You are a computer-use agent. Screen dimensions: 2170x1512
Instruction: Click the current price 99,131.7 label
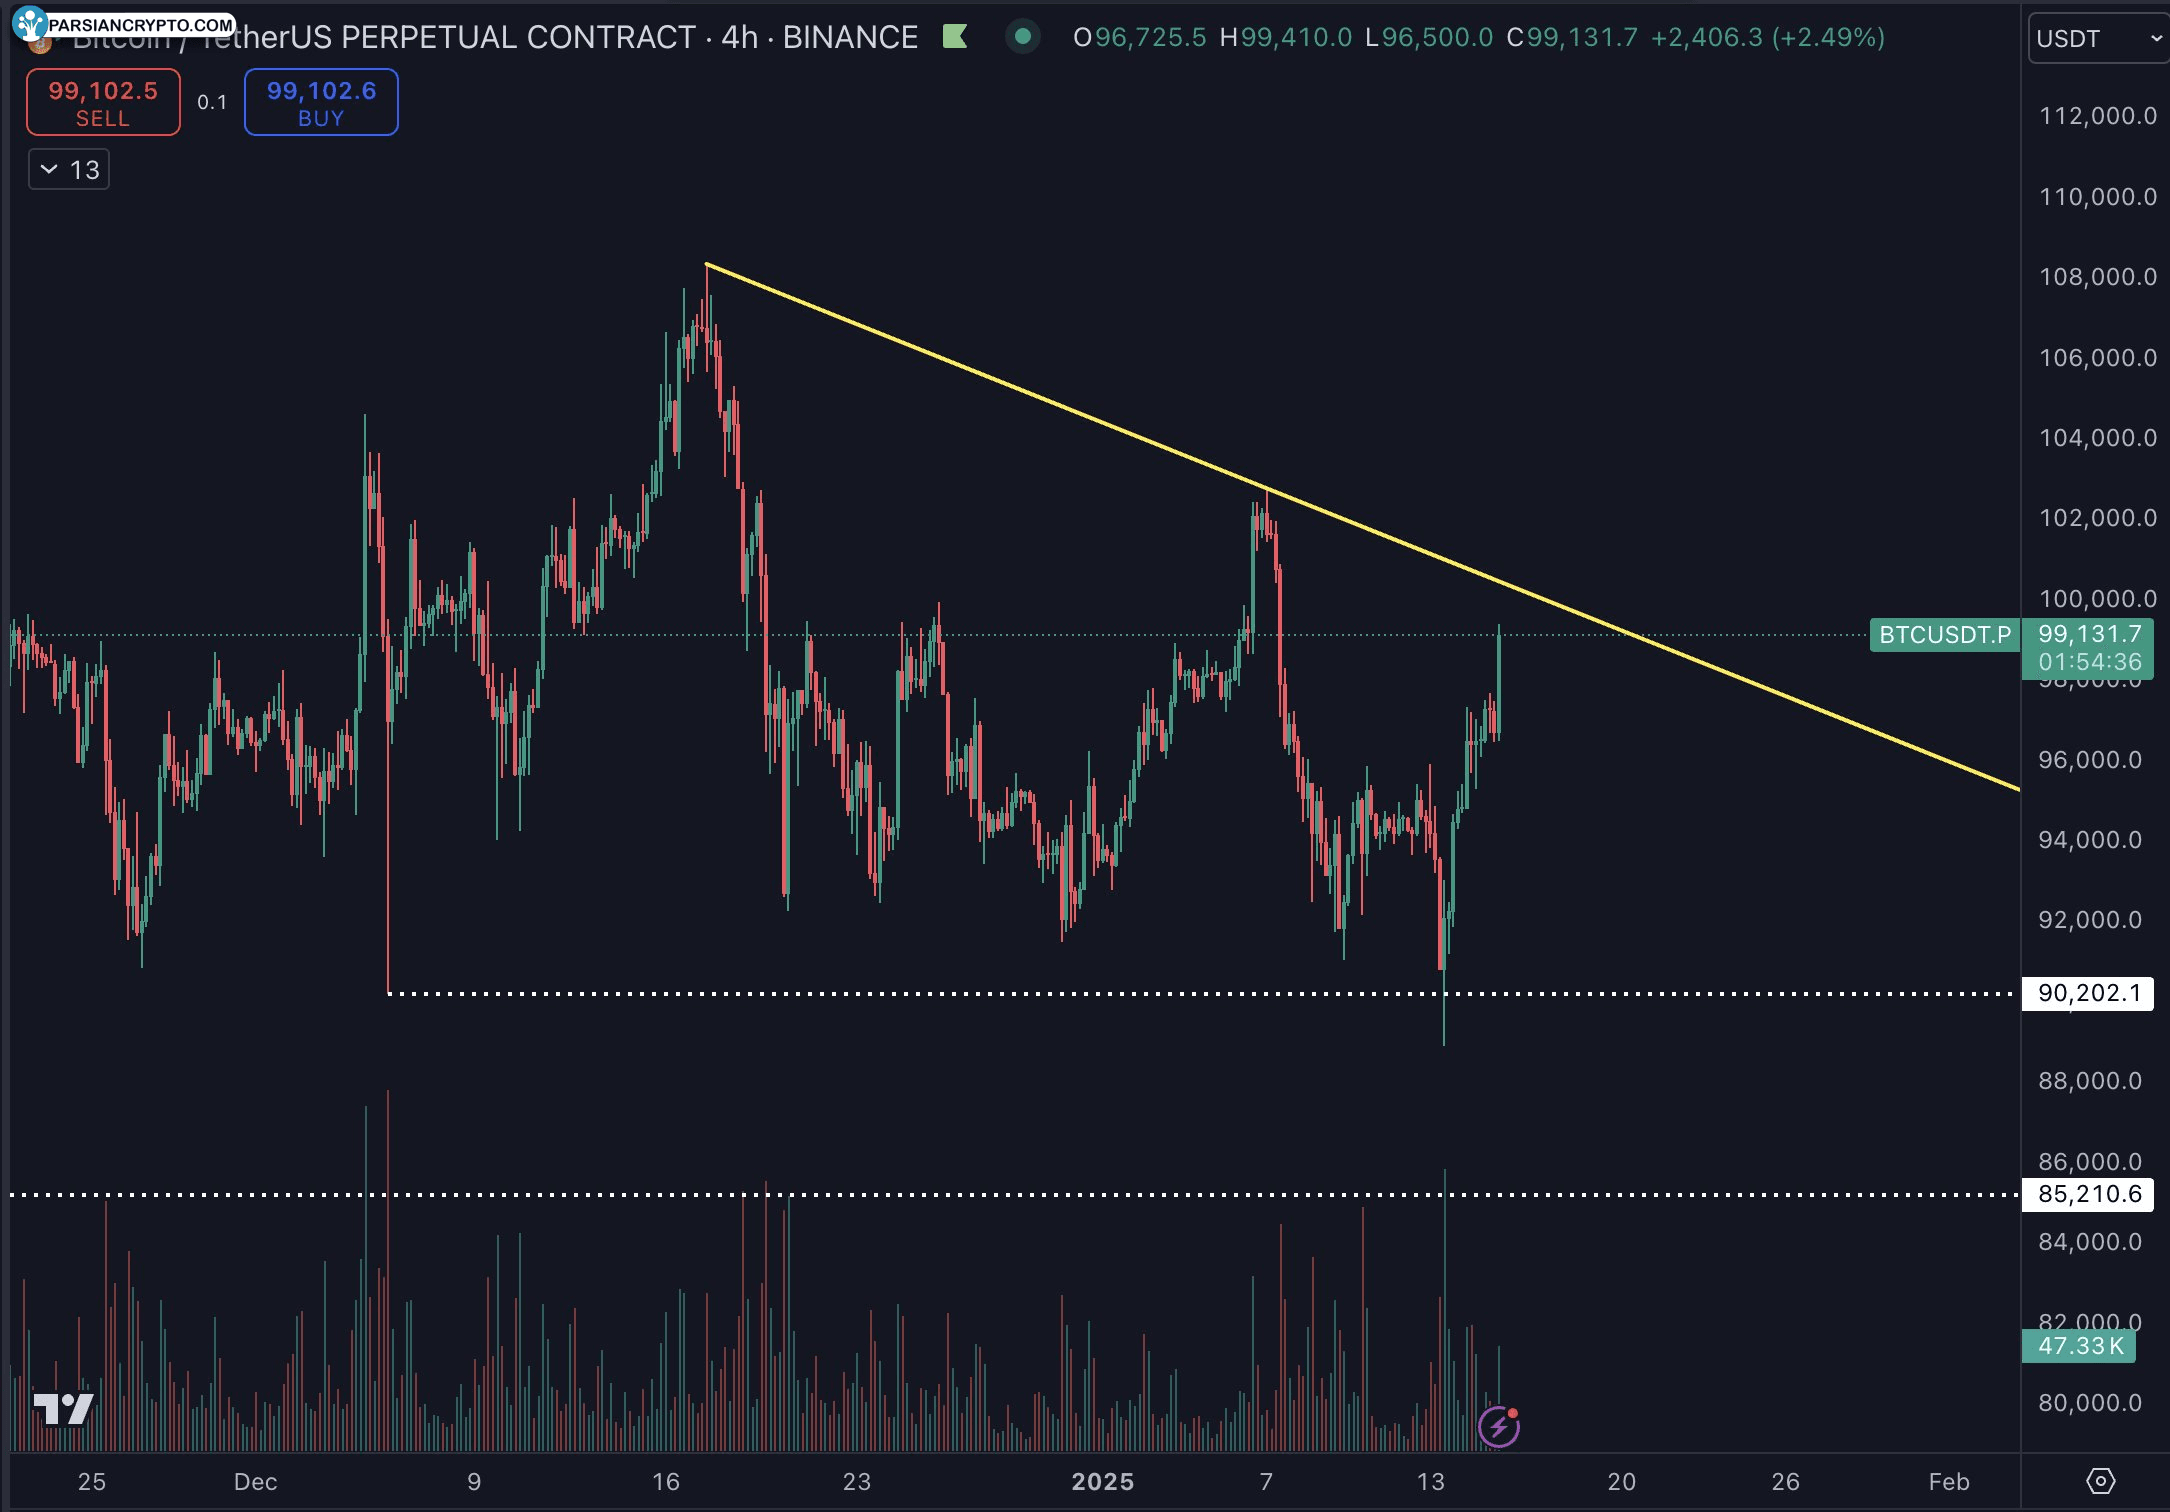[2090, 634]
